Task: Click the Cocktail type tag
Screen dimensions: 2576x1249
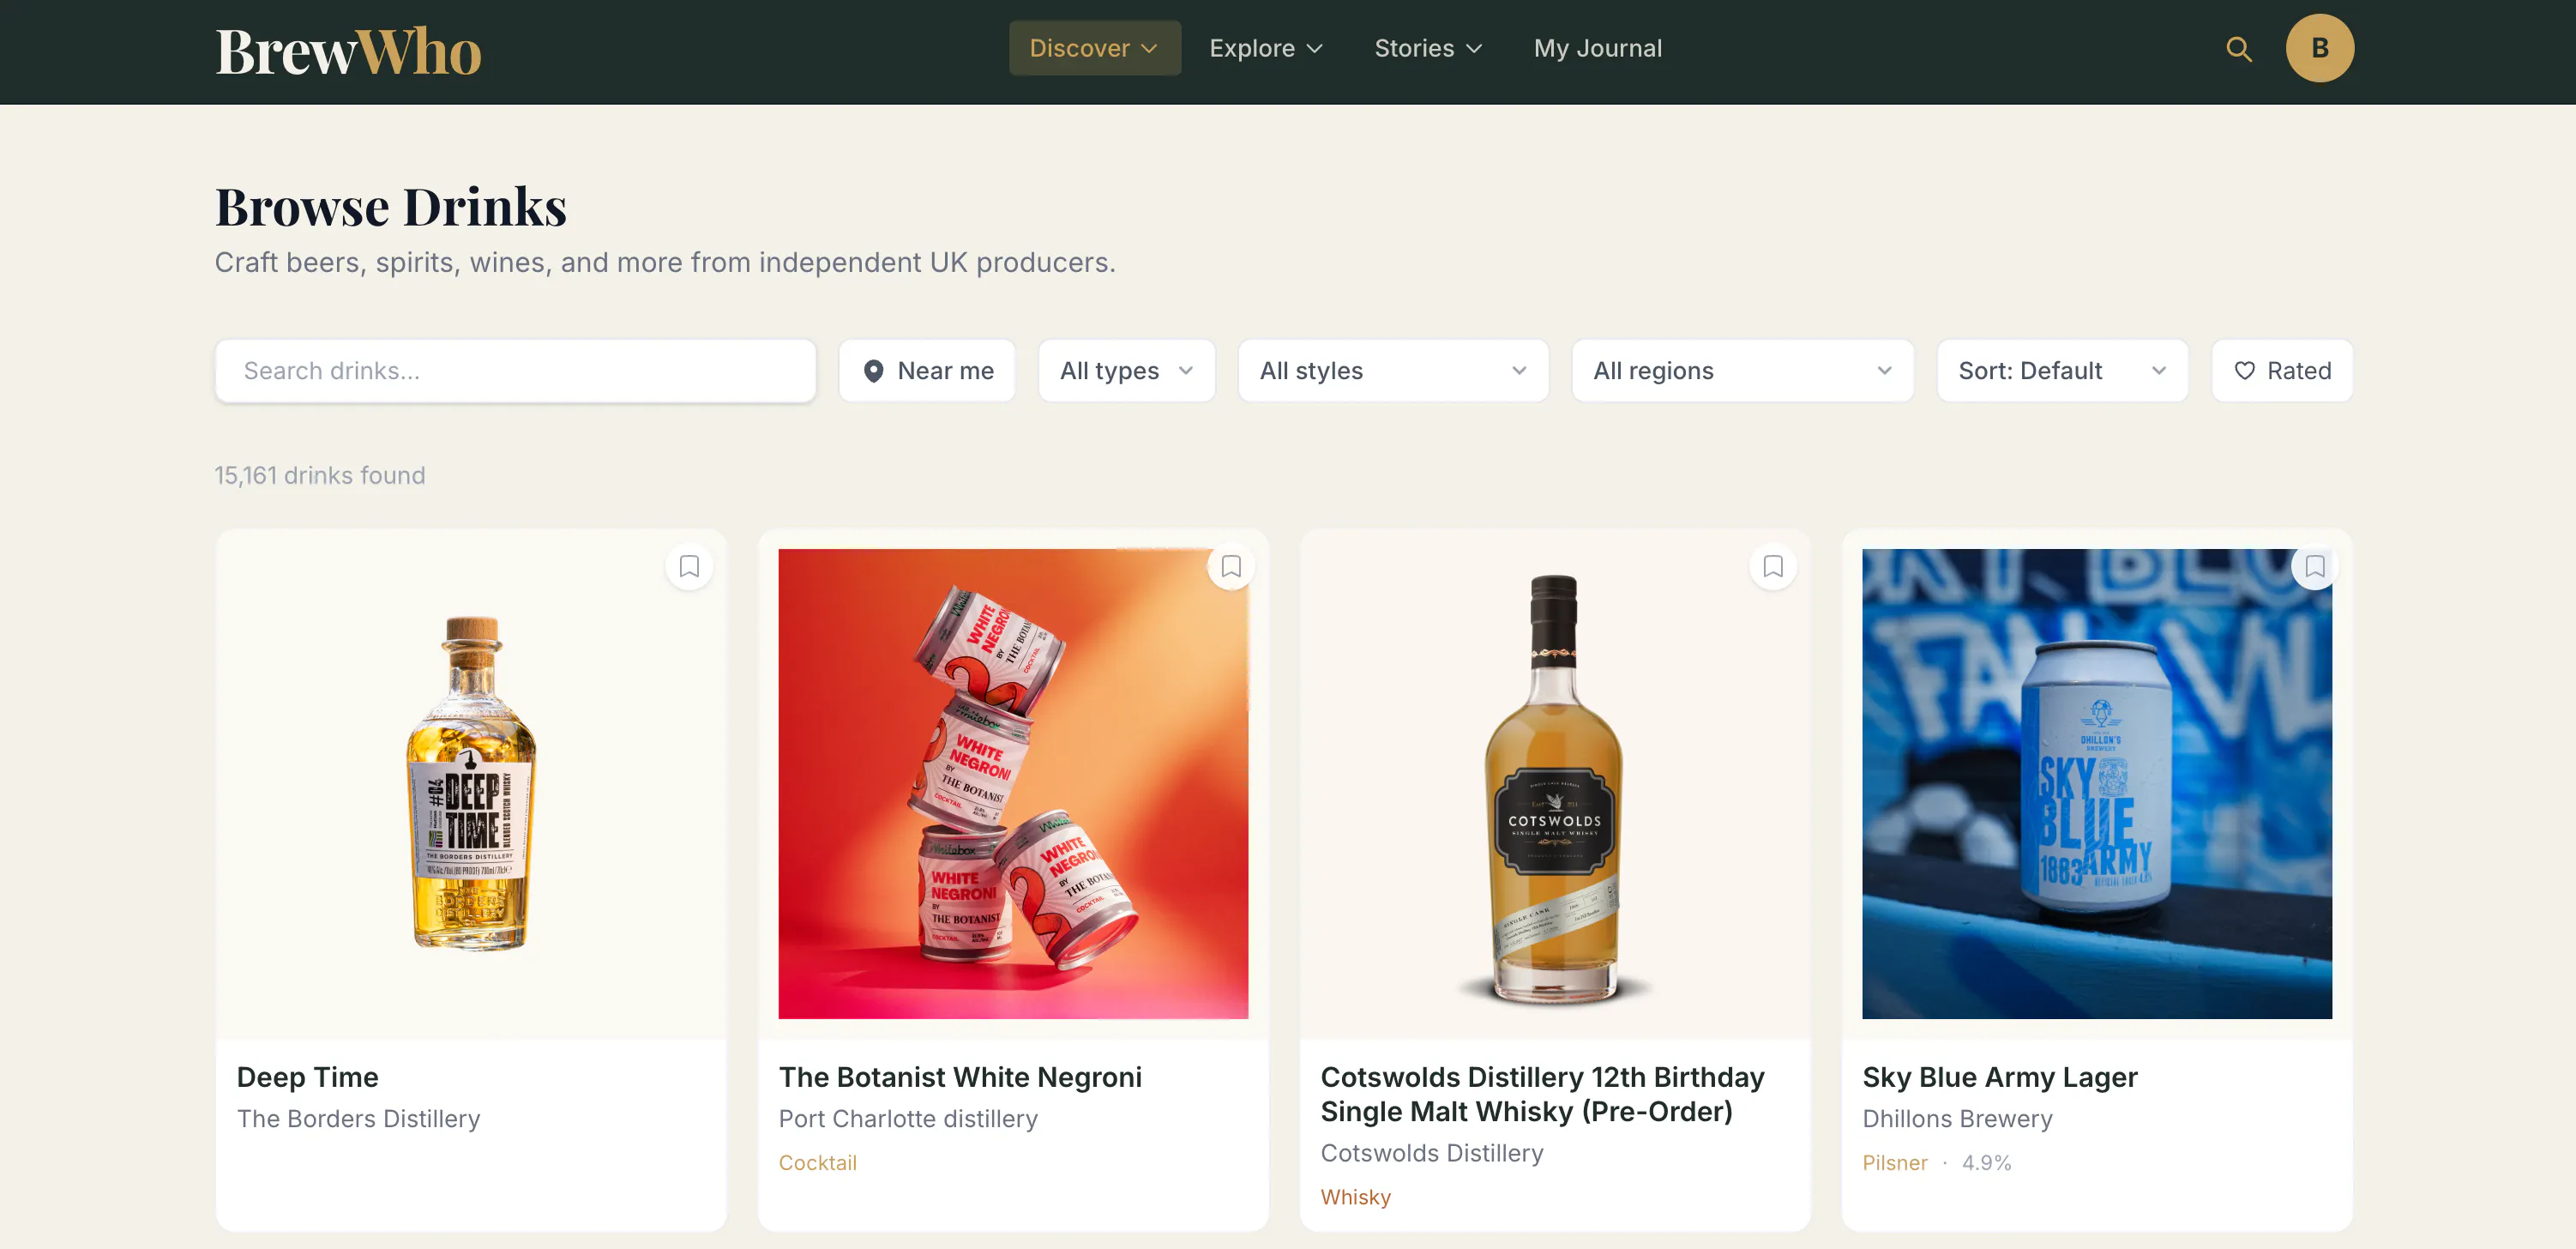Action: point(817,1163)
